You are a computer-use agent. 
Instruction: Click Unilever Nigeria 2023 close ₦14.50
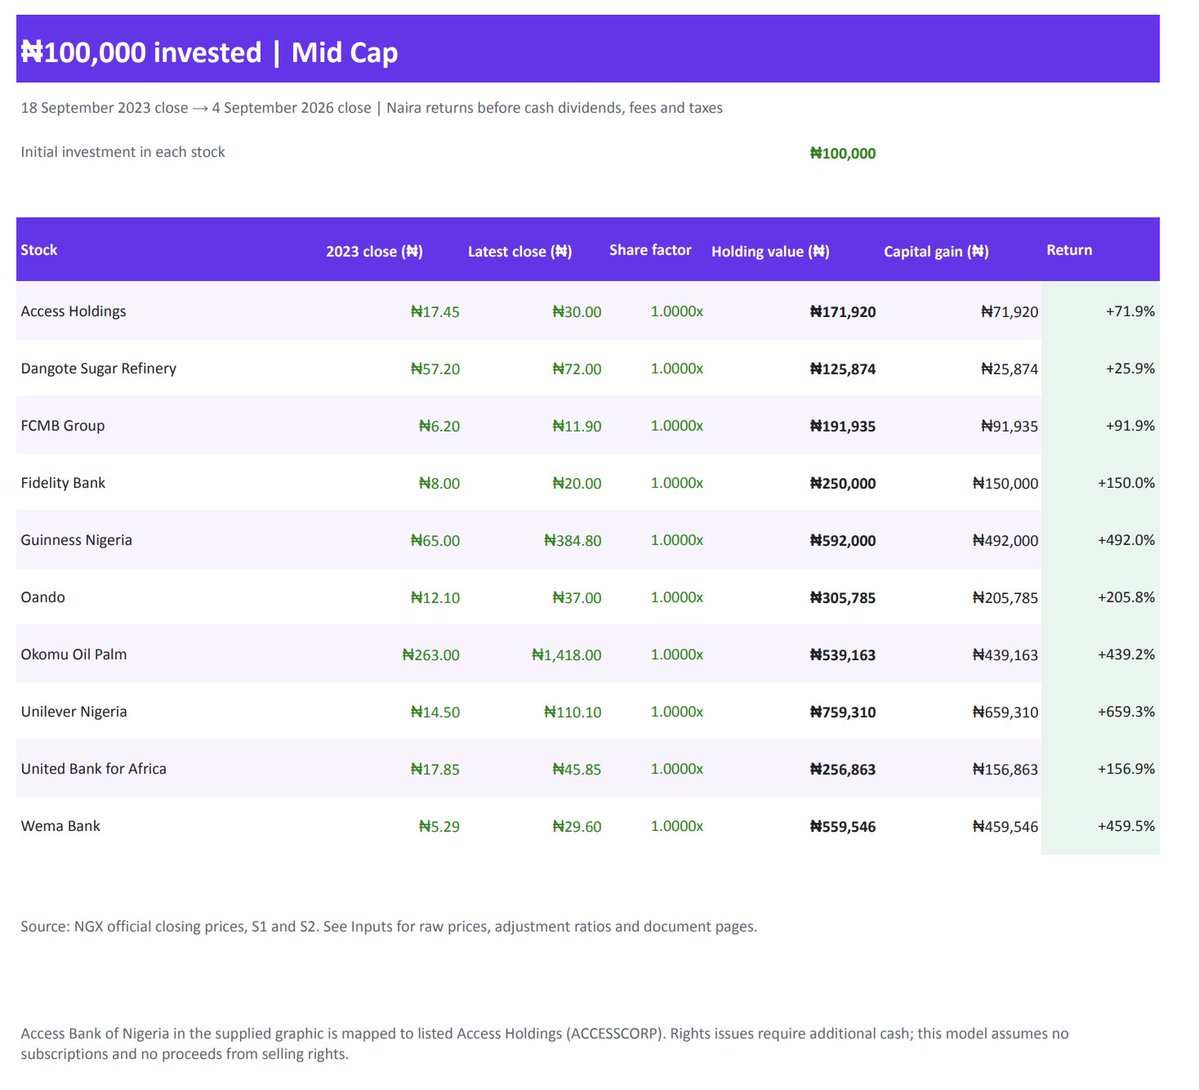click(435, 712)
